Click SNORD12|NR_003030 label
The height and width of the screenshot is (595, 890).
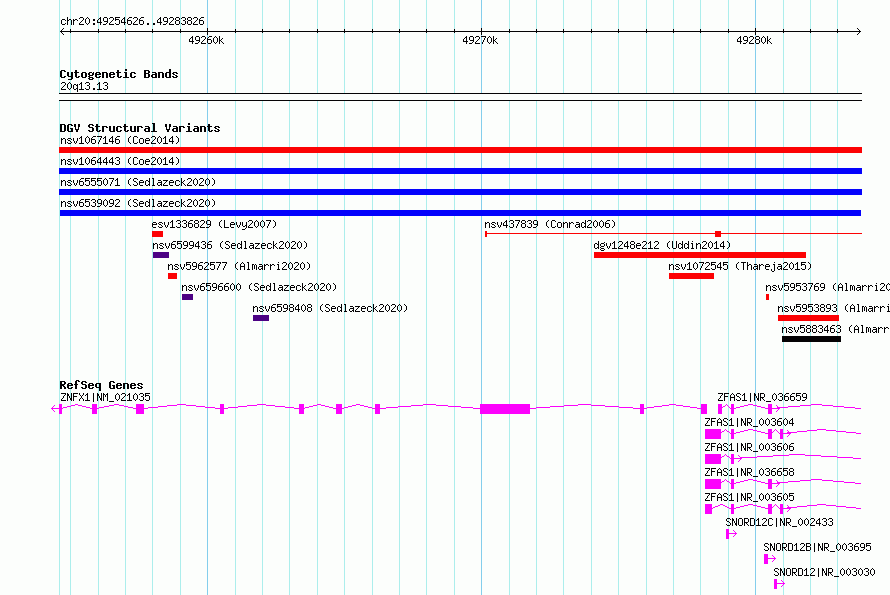coord(824,572)
